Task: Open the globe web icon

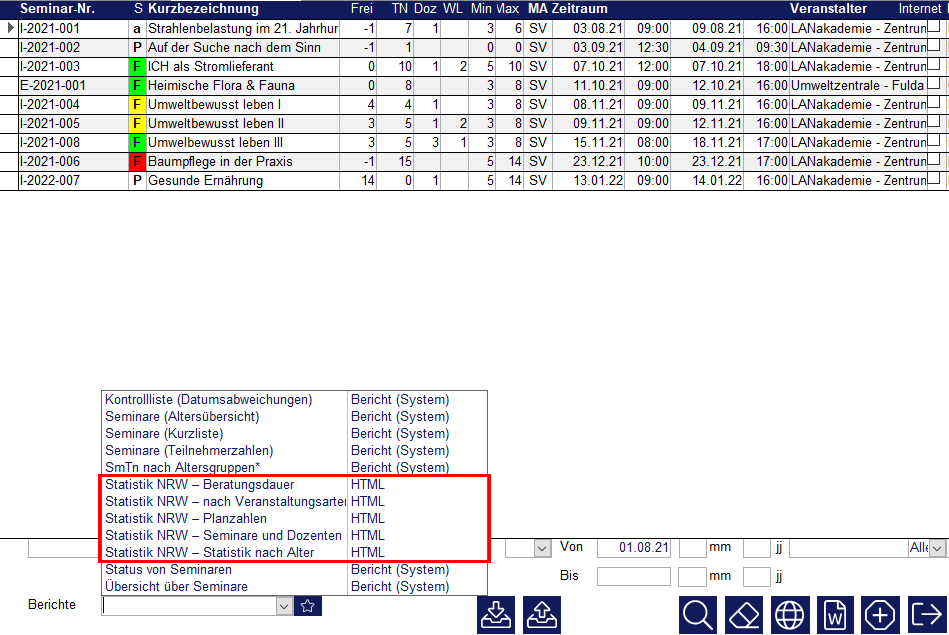Action: coord(790,614)
